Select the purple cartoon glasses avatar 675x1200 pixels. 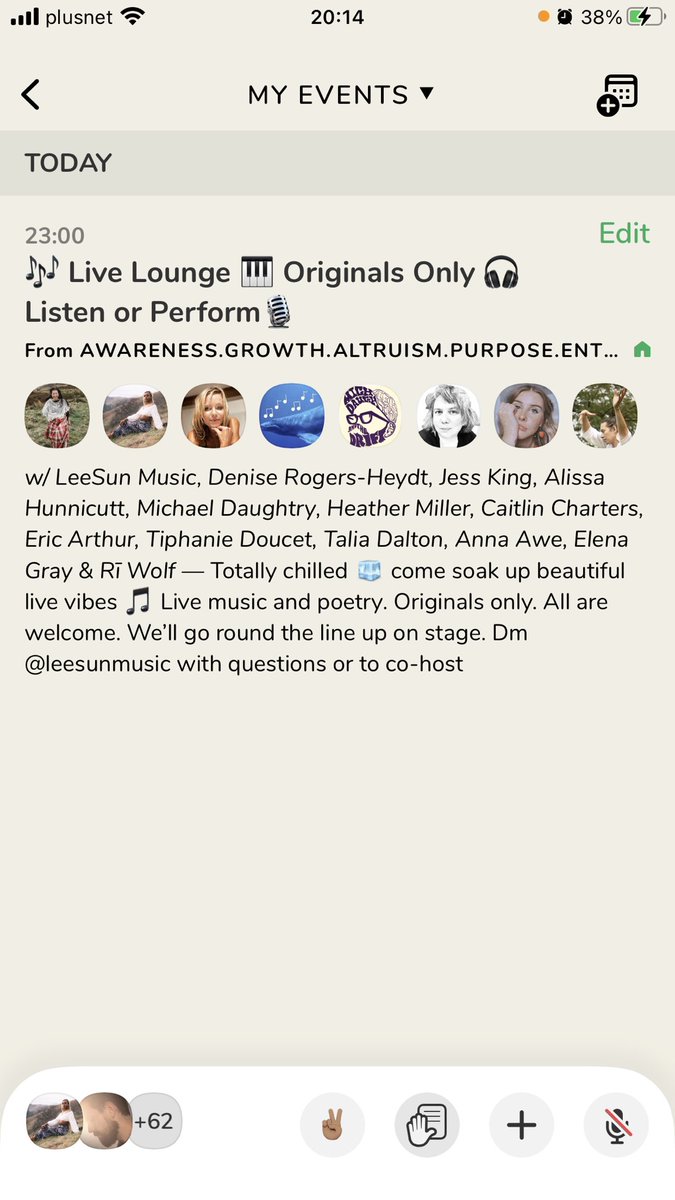tap(370, 416)
